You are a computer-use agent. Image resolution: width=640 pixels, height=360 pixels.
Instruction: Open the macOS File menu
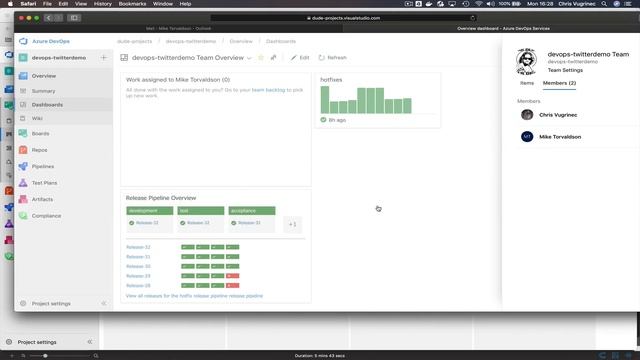[x=47, y=4]
